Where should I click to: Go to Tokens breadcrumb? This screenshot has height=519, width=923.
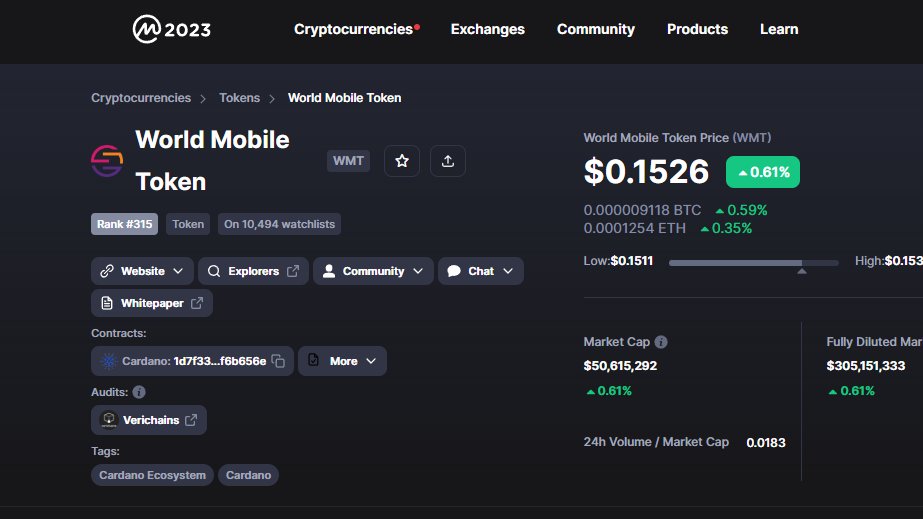240,98
